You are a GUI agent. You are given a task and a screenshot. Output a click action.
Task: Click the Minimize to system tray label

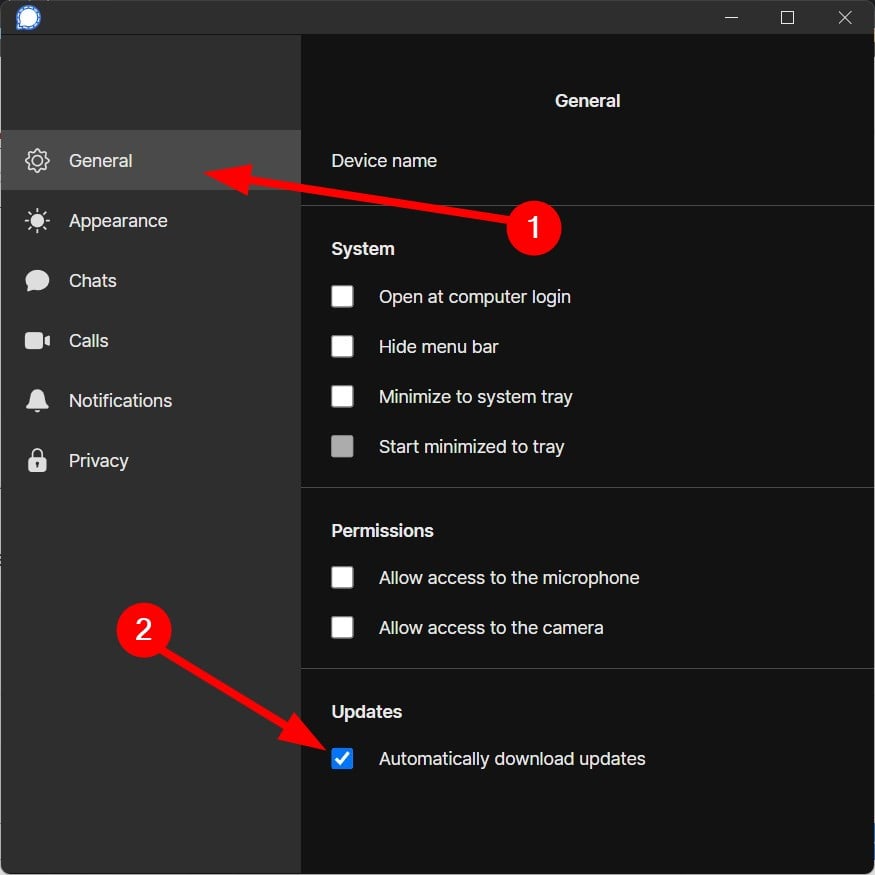point(475,397)
